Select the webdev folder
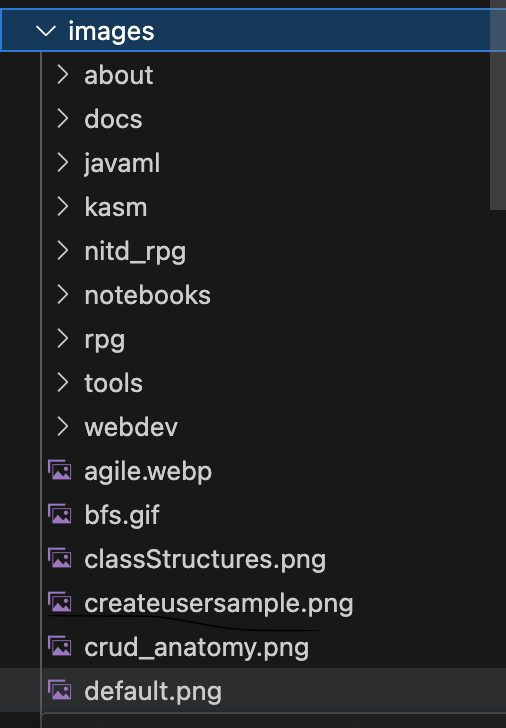Screen dimensions: 506x728 click(x=131, y=427)
